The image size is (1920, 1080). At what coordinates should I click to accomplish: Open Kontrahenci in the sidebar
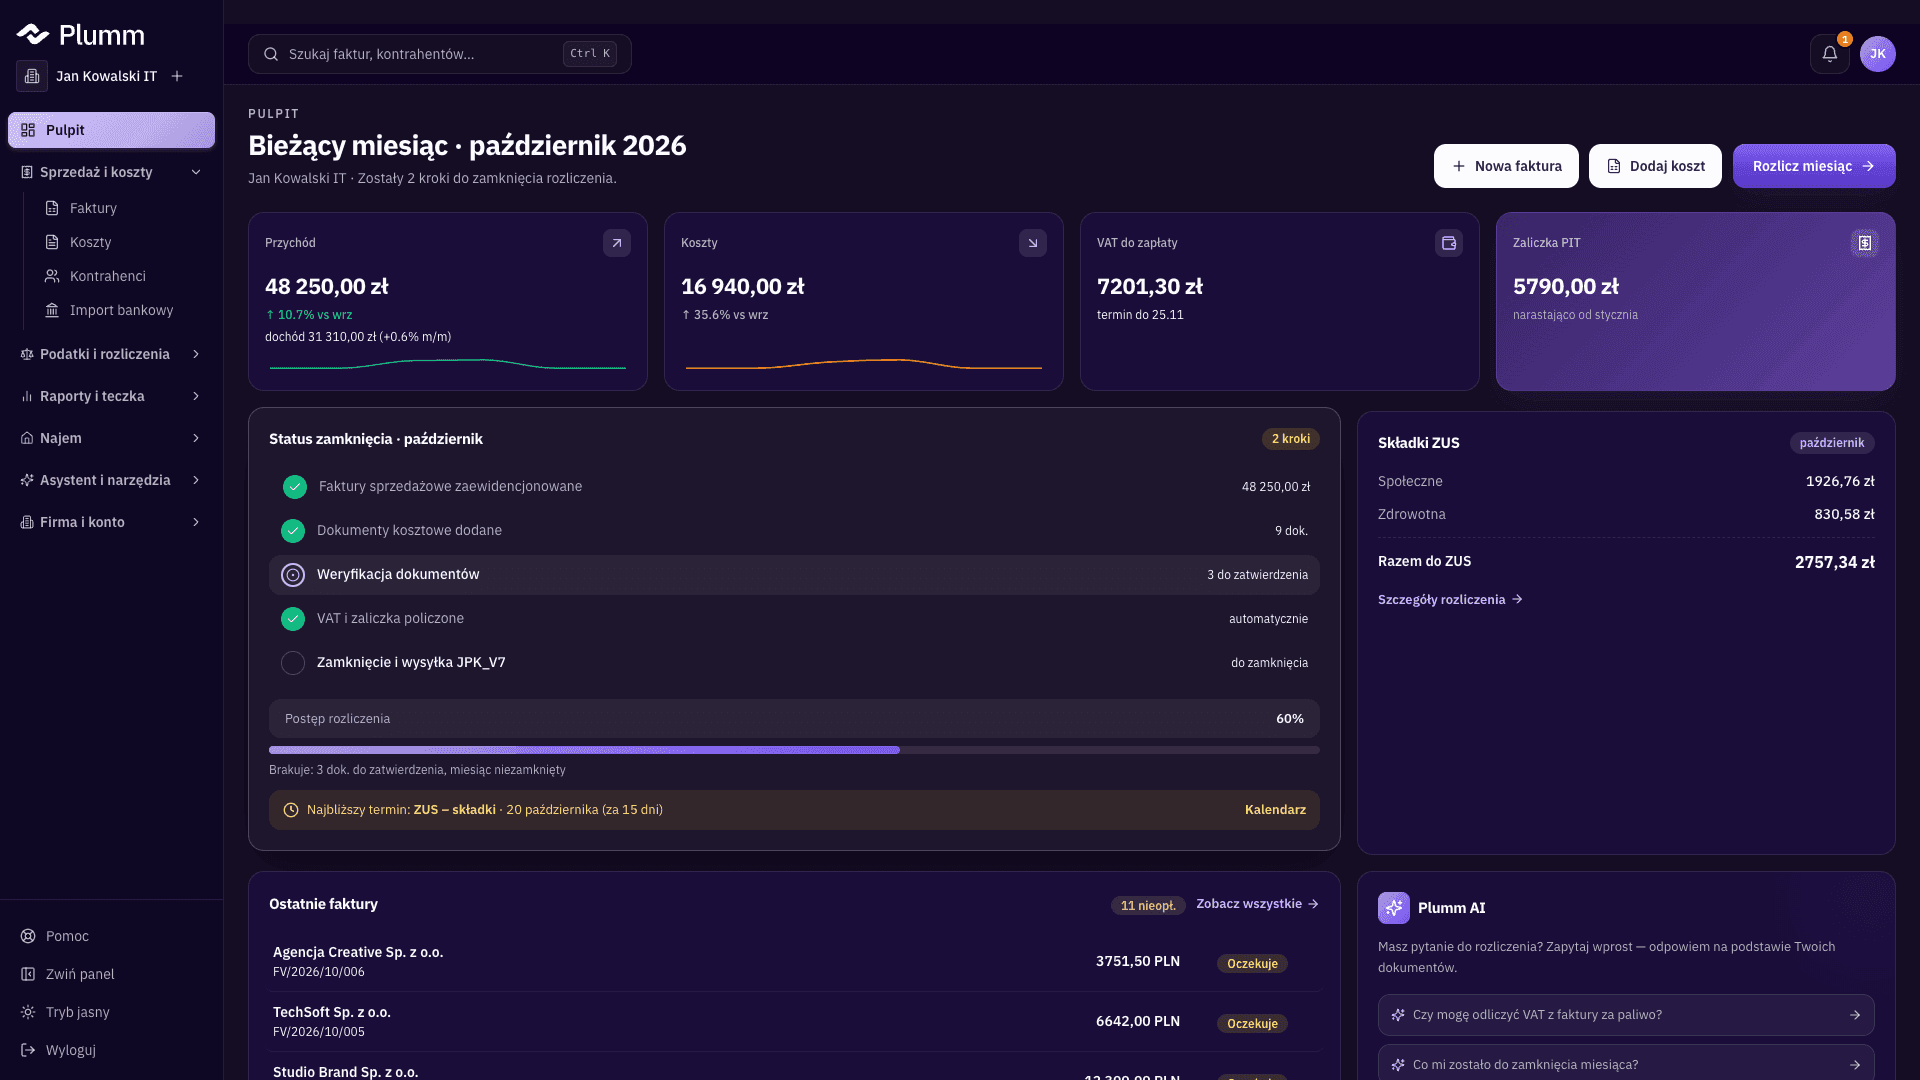[123, 276]
